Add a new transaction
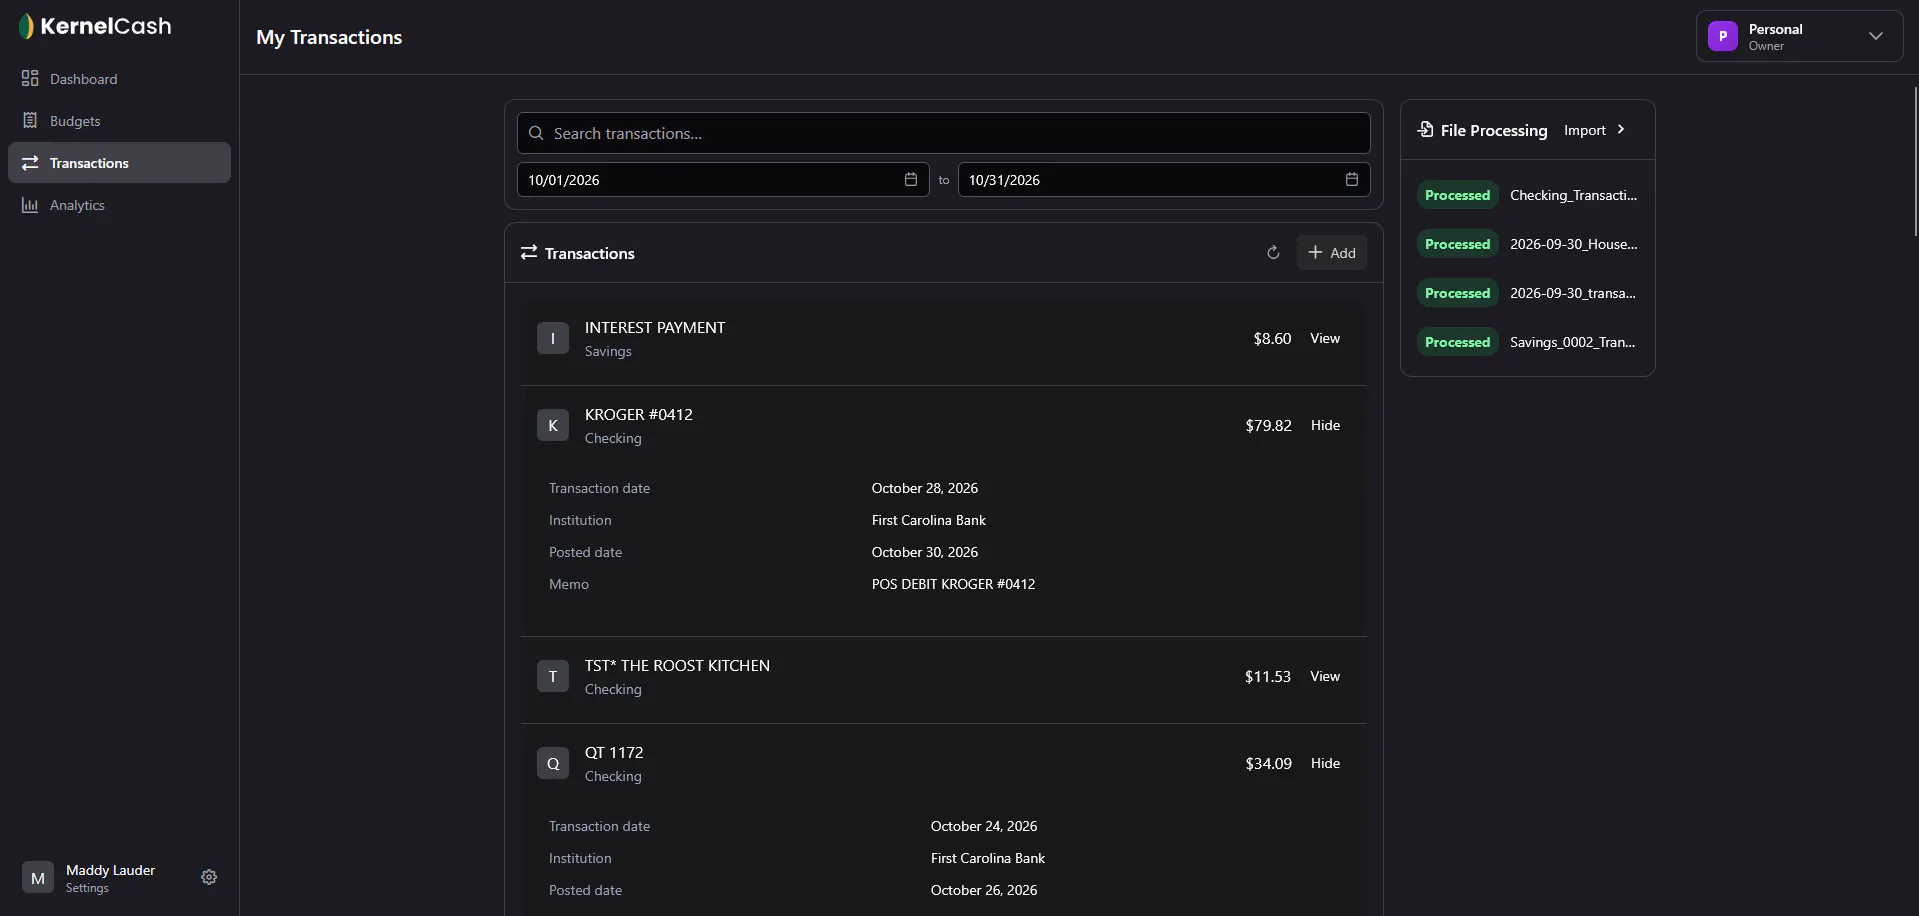 point(1332,253)
